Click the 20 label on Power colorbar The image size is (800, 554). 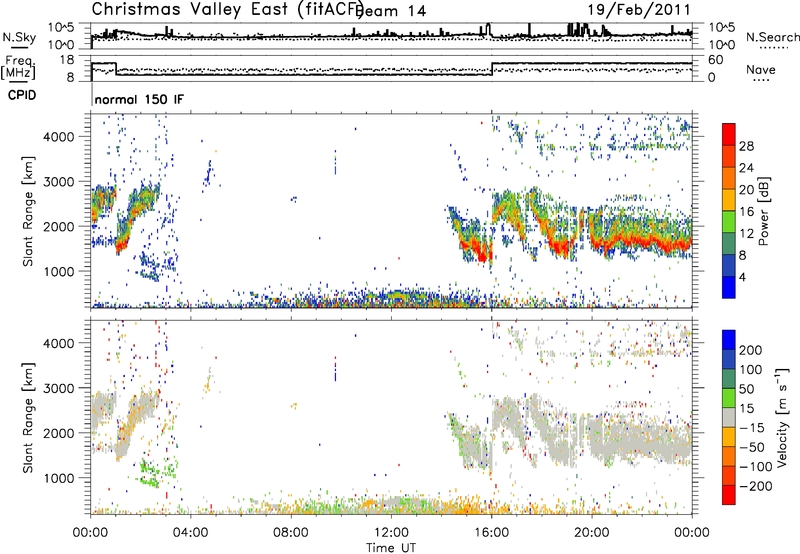tap(746, 190)
